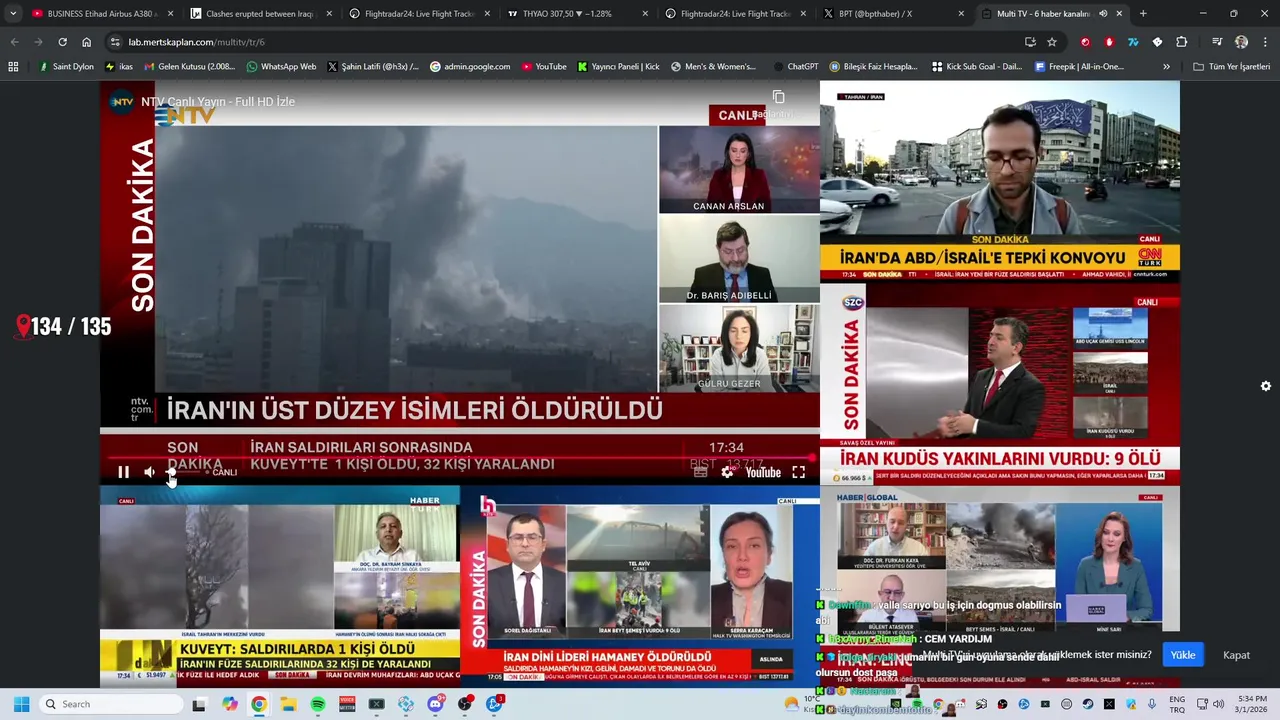The height and width of the screenshot is (720, 1280).
Task: Open the ENG TRQ language switcher
Action: [x=1178, y=704]
